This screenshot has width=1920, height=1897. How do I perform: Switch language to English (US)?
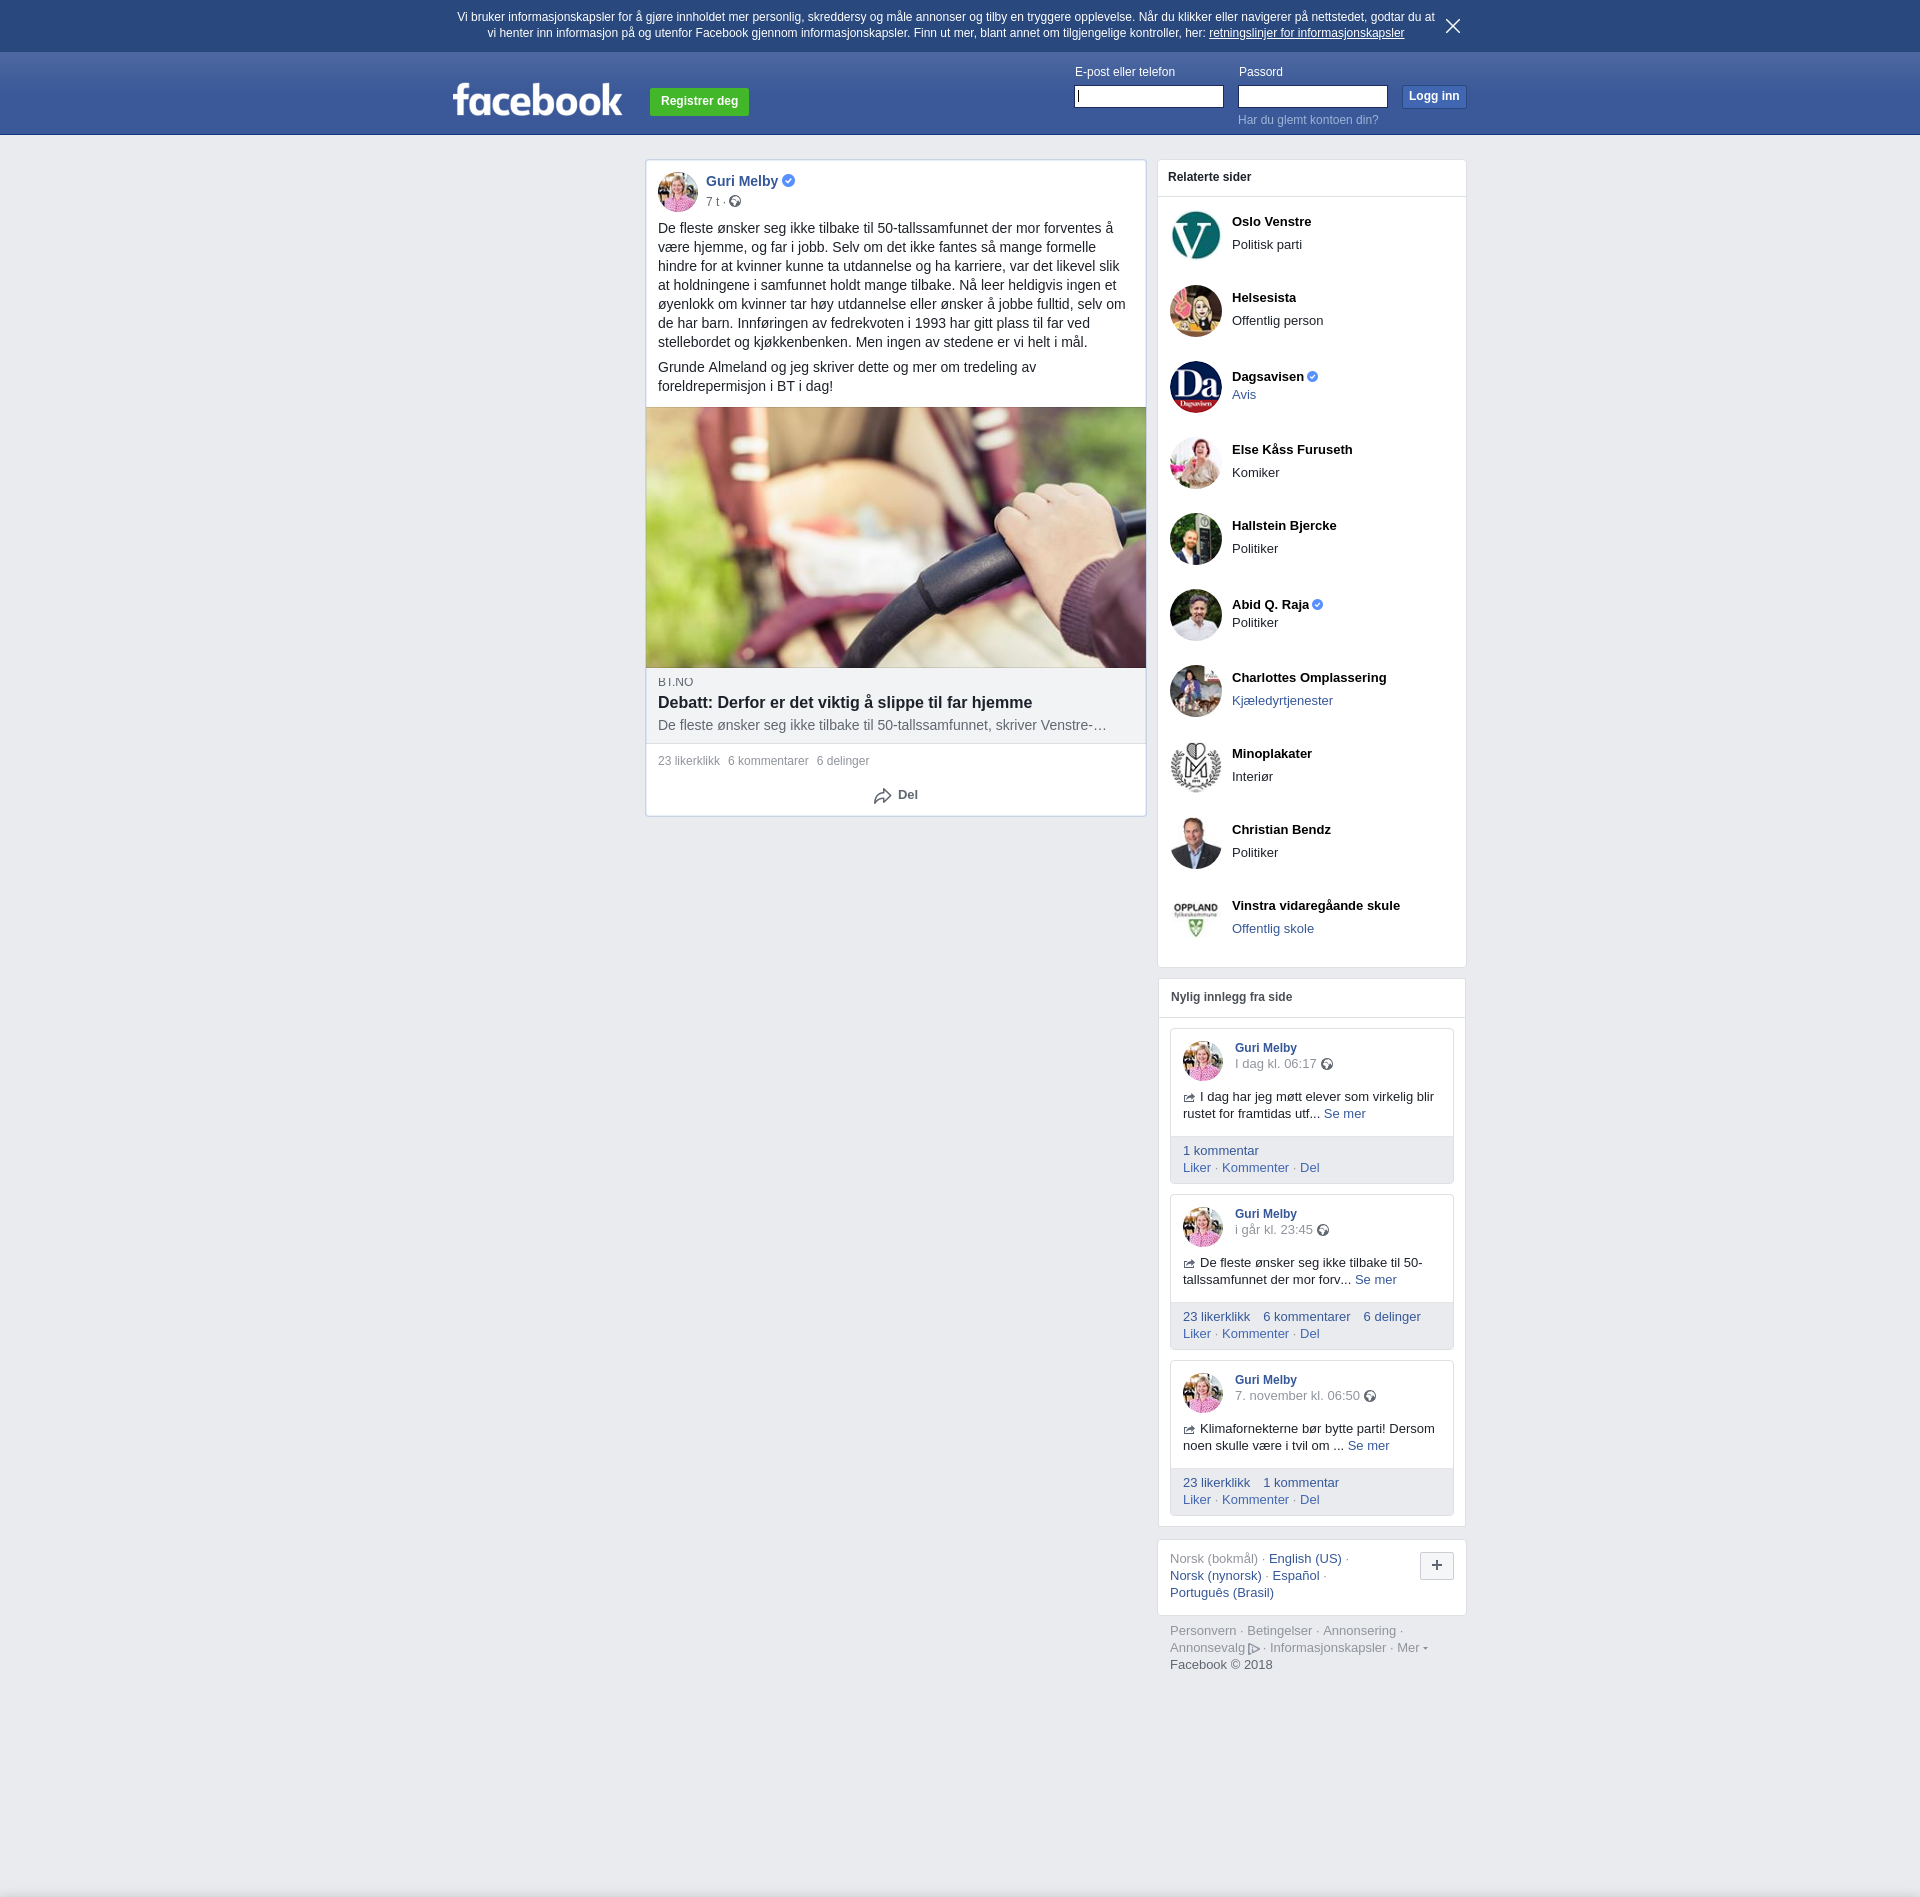click(1305, 1559)
